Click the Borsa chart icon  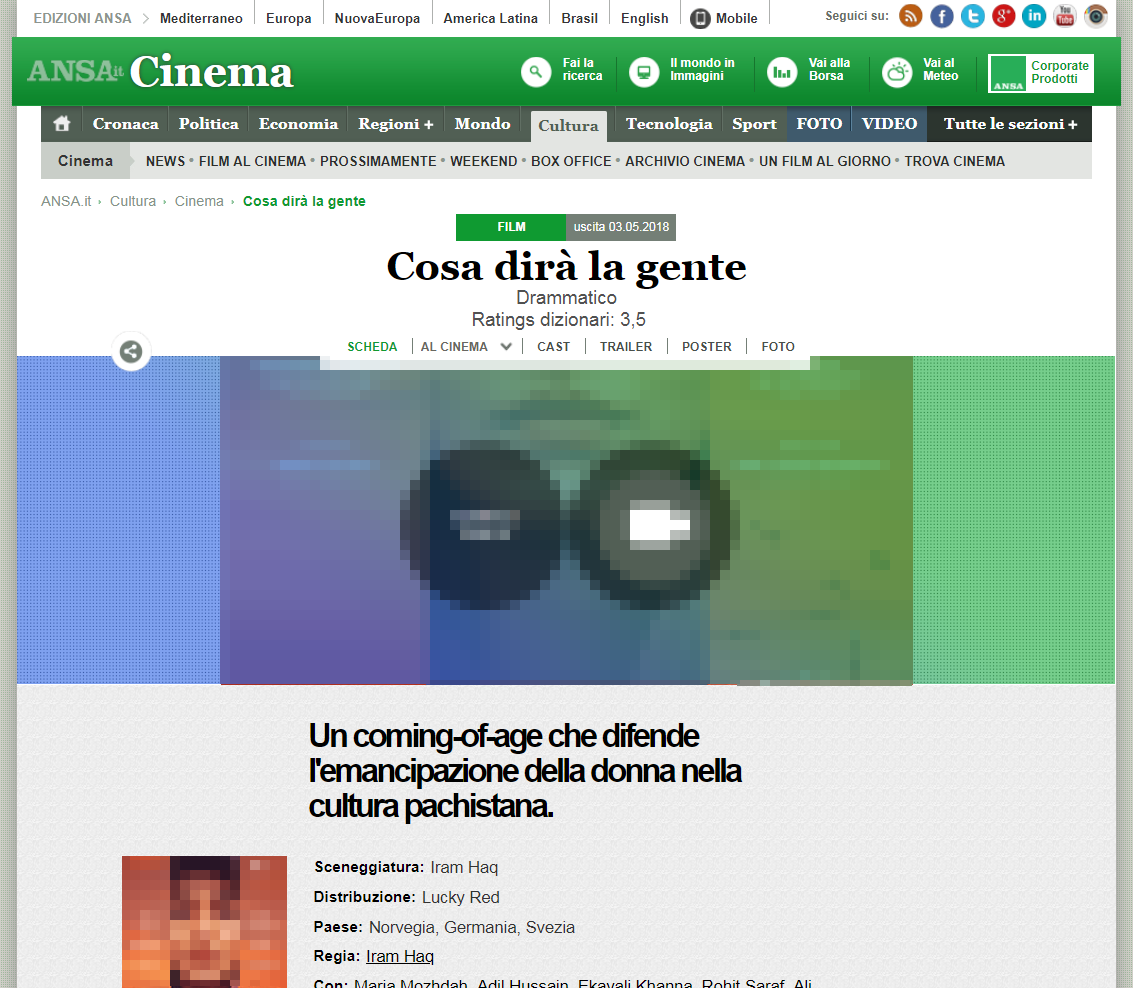pos(782,72)
